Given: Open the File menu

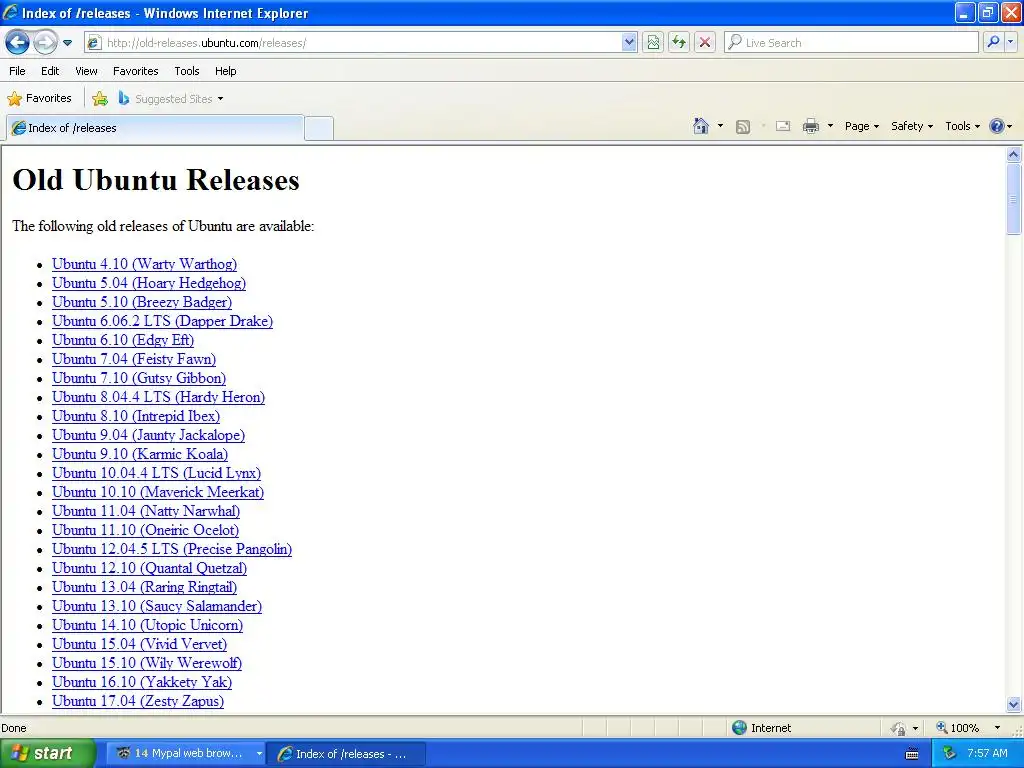Looking at the screenshot, I should (18, 71).
